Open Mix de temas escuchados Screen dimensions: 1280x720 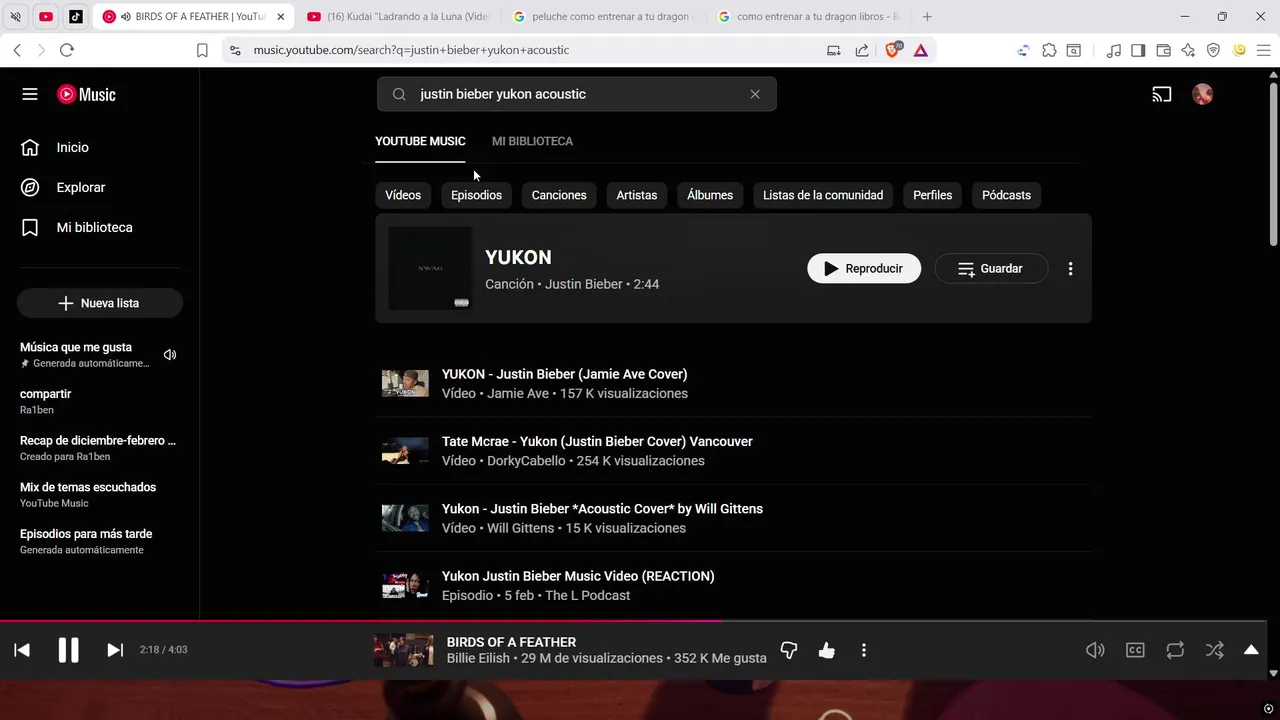click(88, 494)
